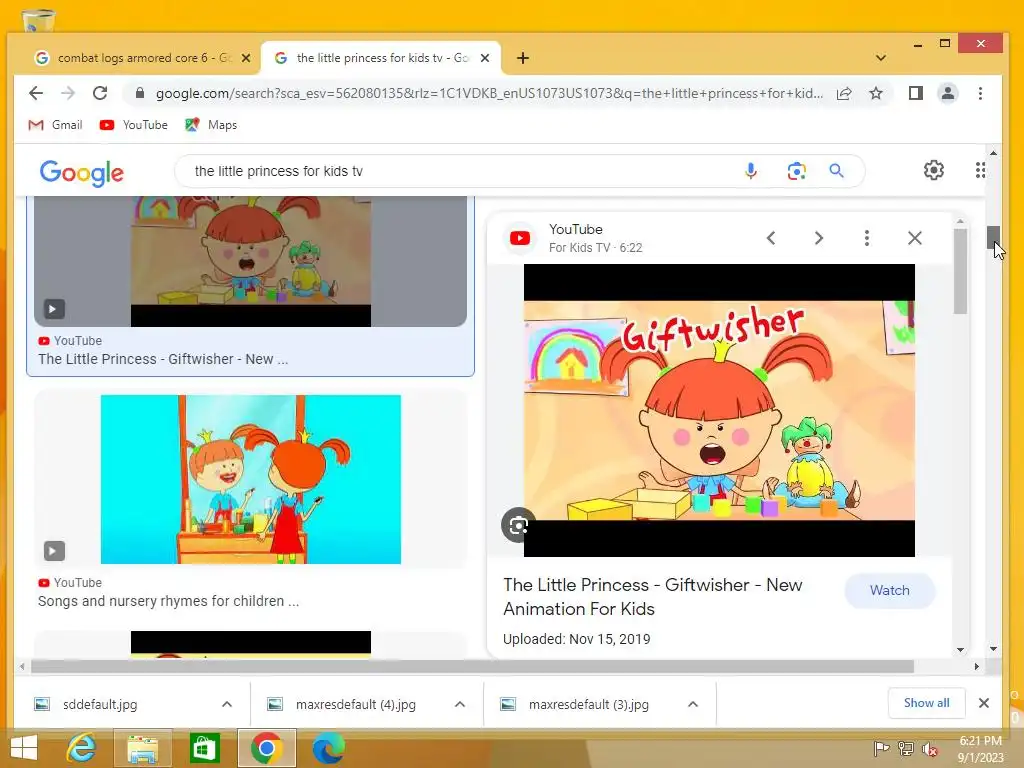Open File Explorer from taskbar
The image size is (1024, 768).
tap(142, 748)
